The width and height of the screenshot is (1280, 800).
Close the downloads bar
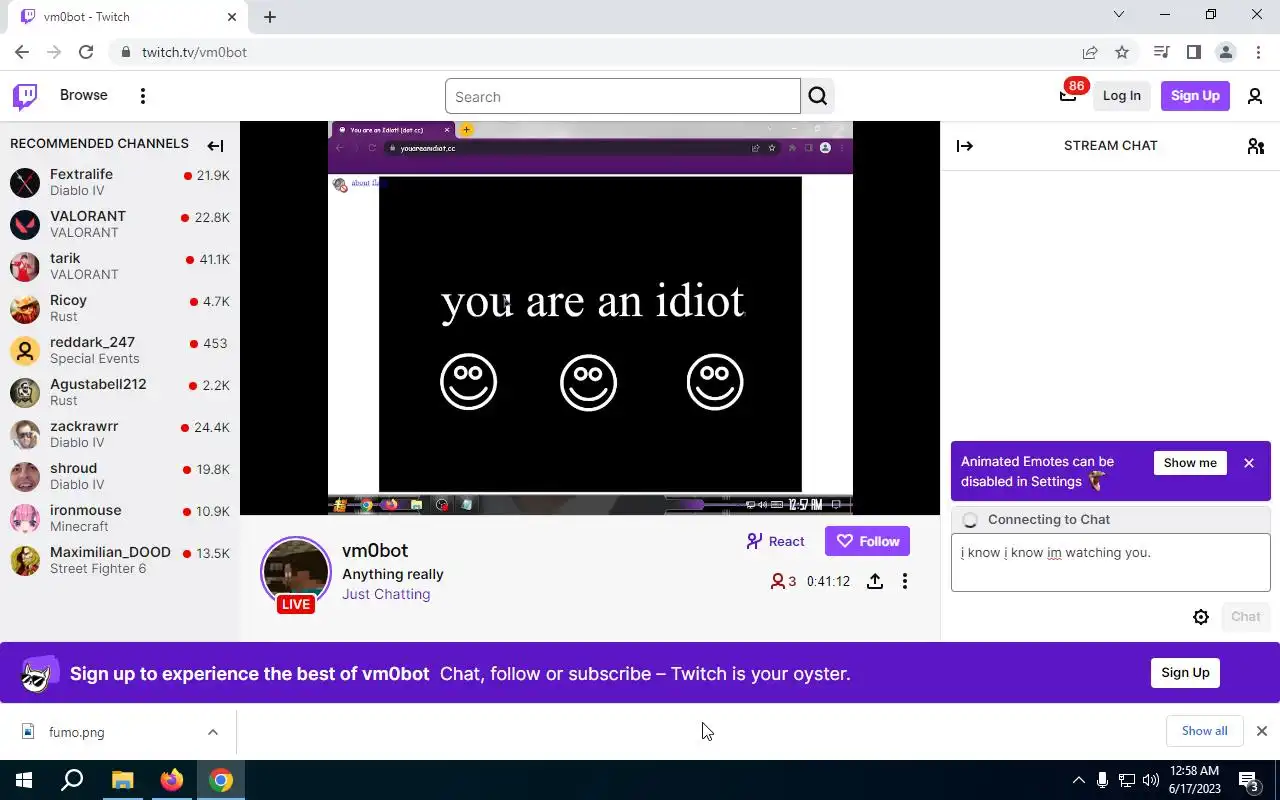point(1261,731)
